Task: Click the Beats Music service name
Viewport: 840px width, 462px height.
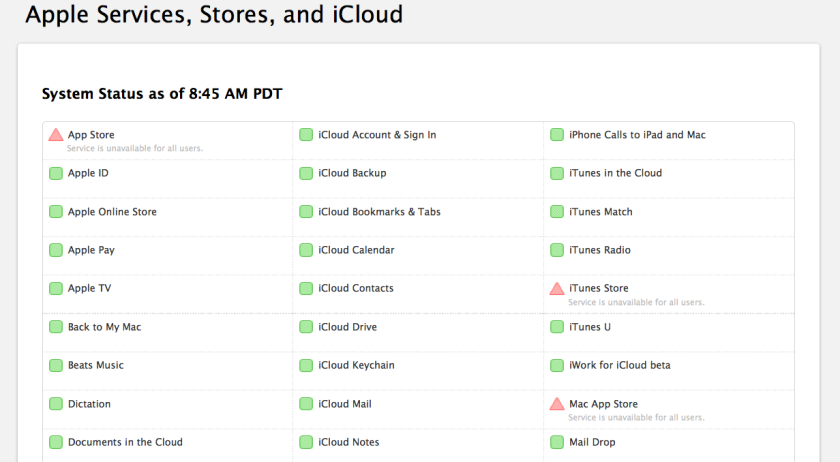Action: 95,365
